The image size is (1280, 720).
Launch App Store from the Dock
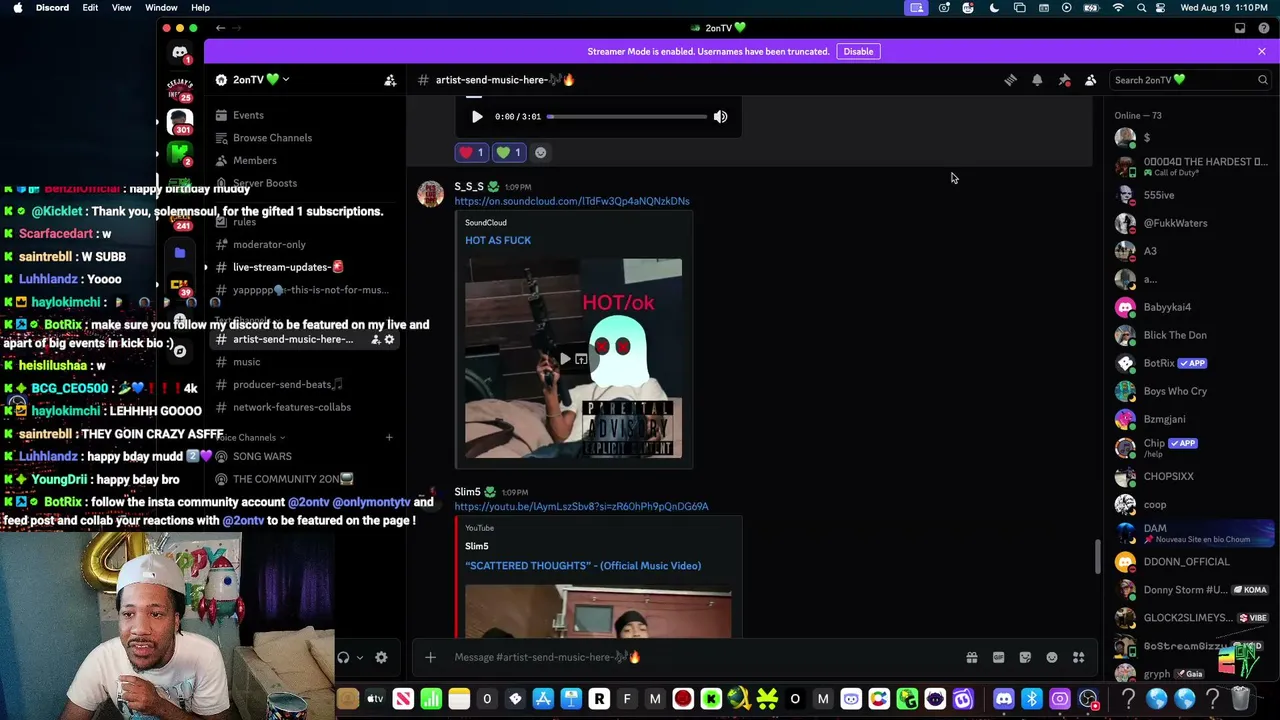(543, 699)
